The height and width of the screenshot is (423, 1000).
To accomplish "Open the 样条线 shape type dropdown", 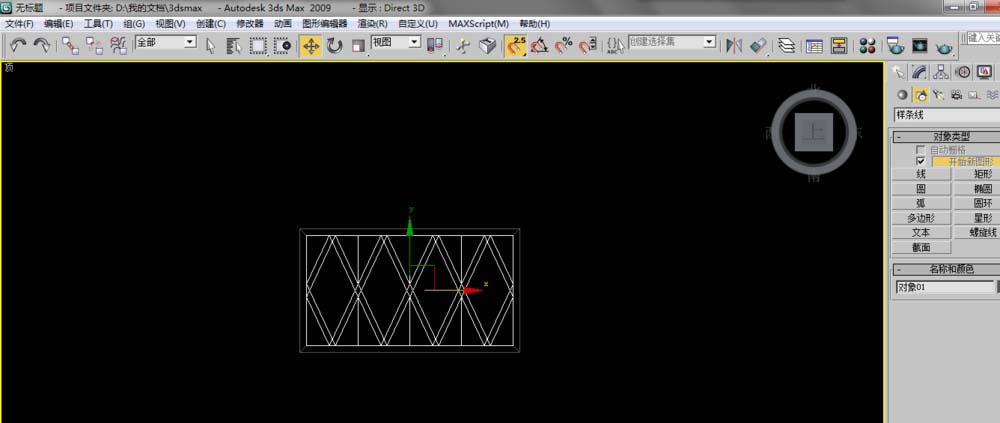I will (946, 115).
